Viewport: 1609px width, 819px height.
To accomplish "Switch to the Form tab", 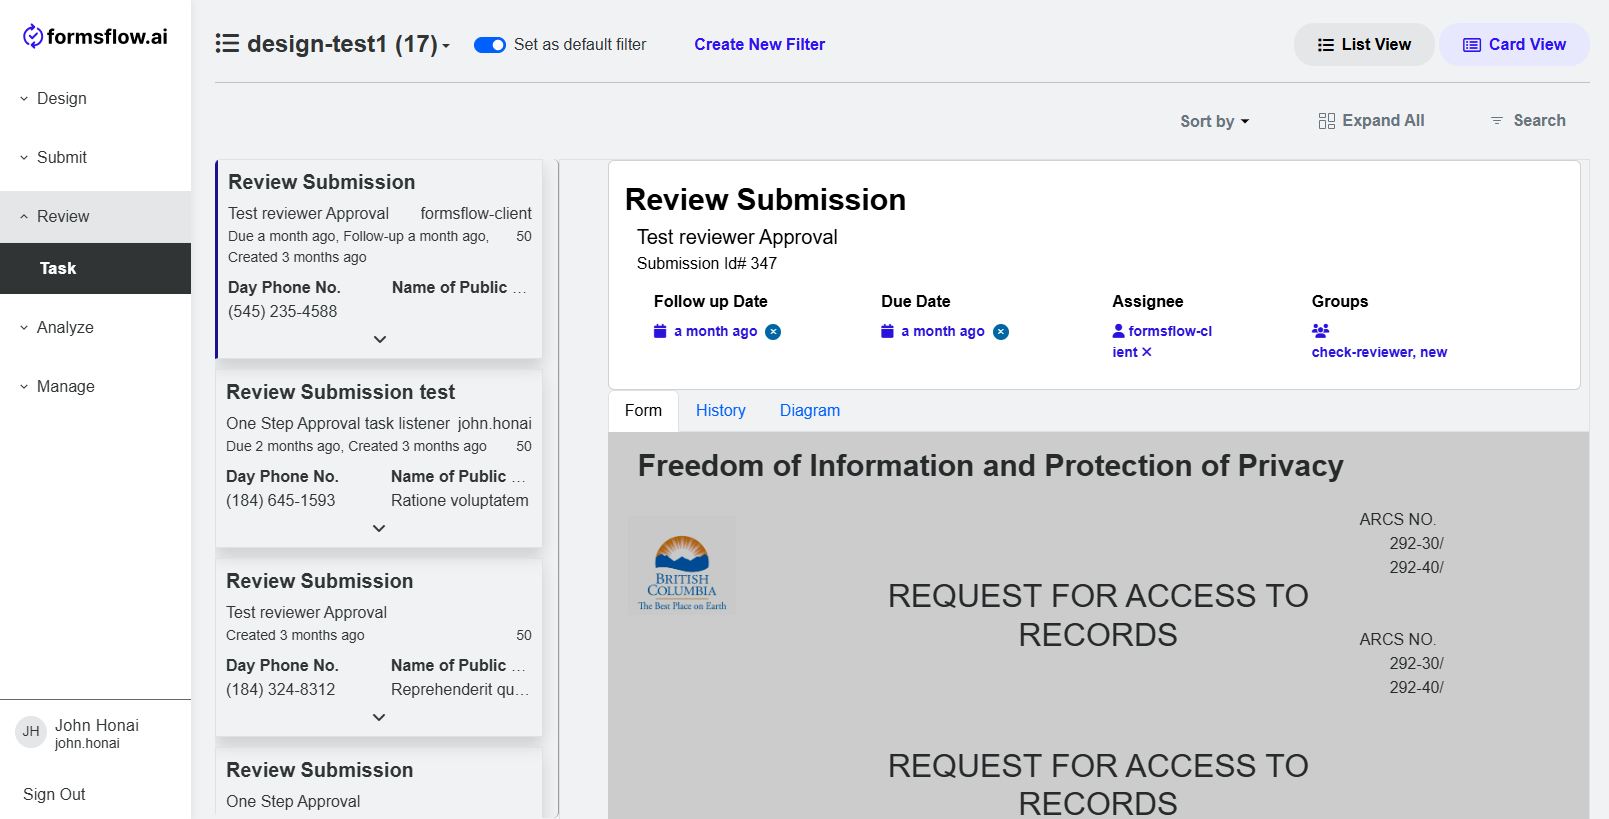I will [x=643, y=411].
